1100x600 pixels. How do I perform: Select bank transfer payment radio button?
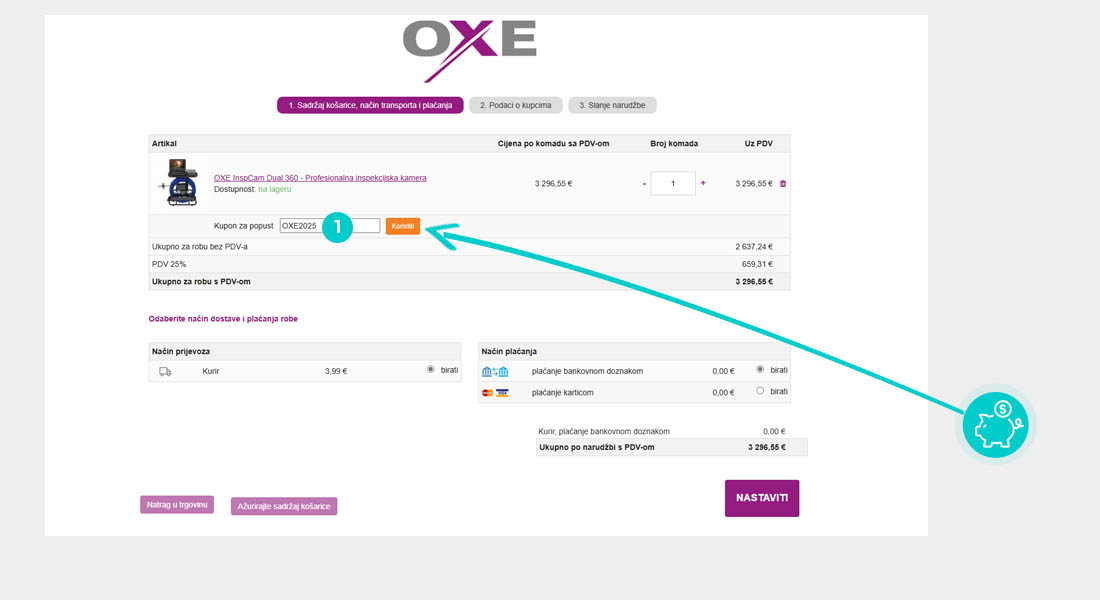click(x=760, y=369)
